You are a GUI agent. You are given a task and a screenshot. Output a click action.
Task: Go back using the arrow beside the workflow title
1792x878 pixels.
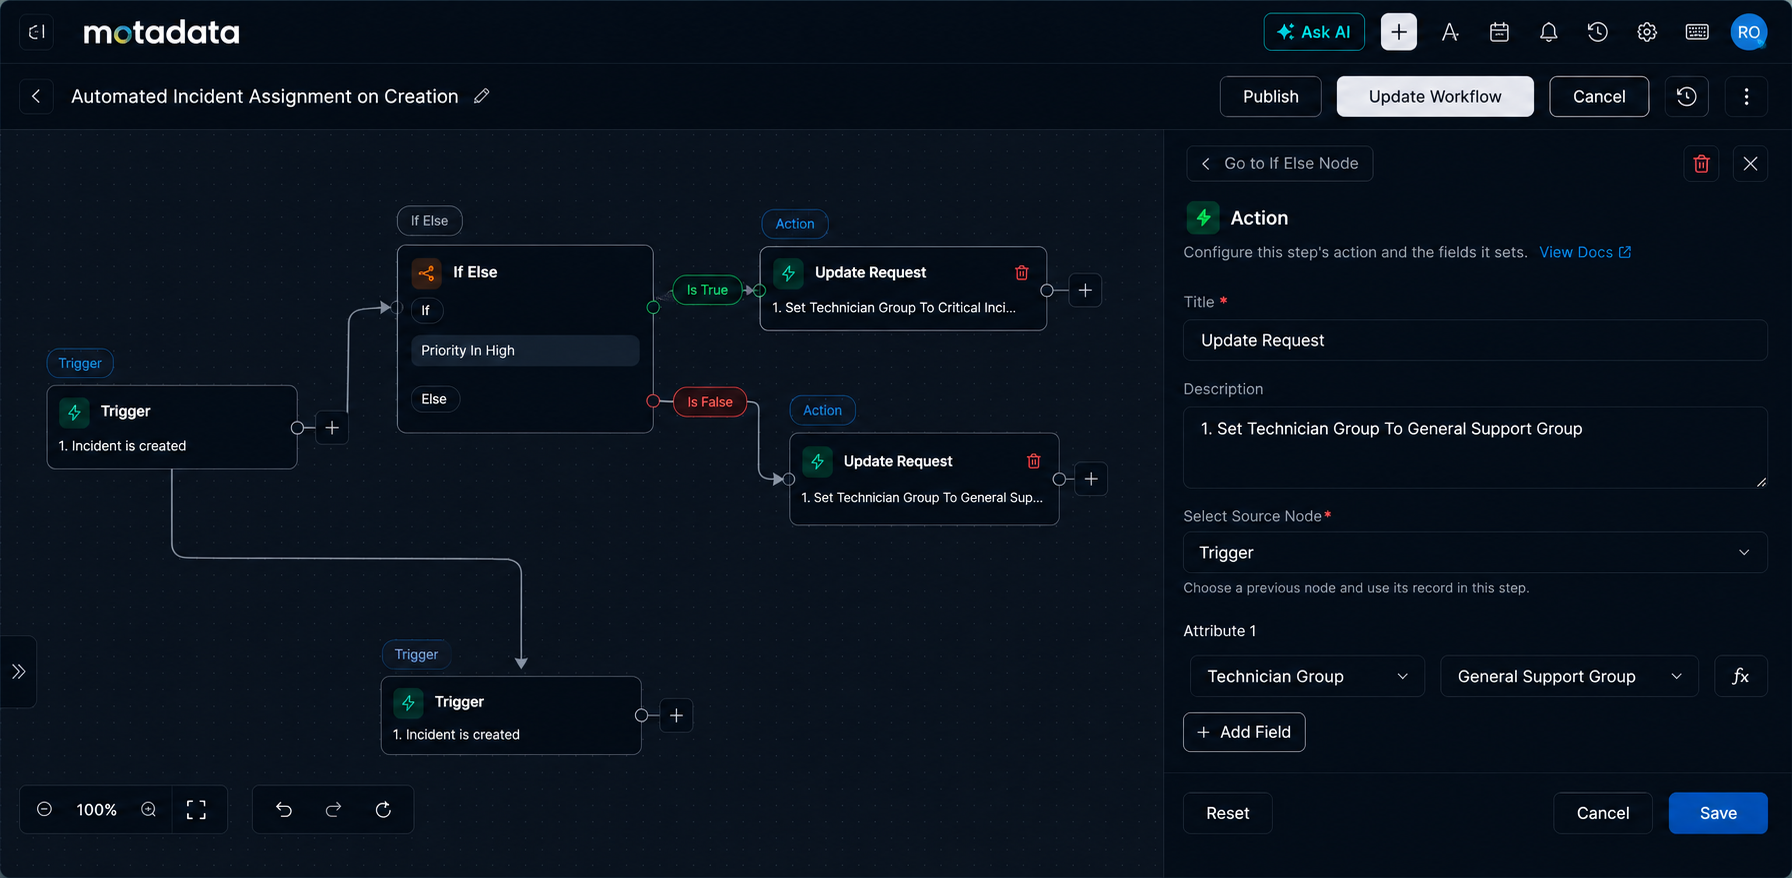(36, 96)
